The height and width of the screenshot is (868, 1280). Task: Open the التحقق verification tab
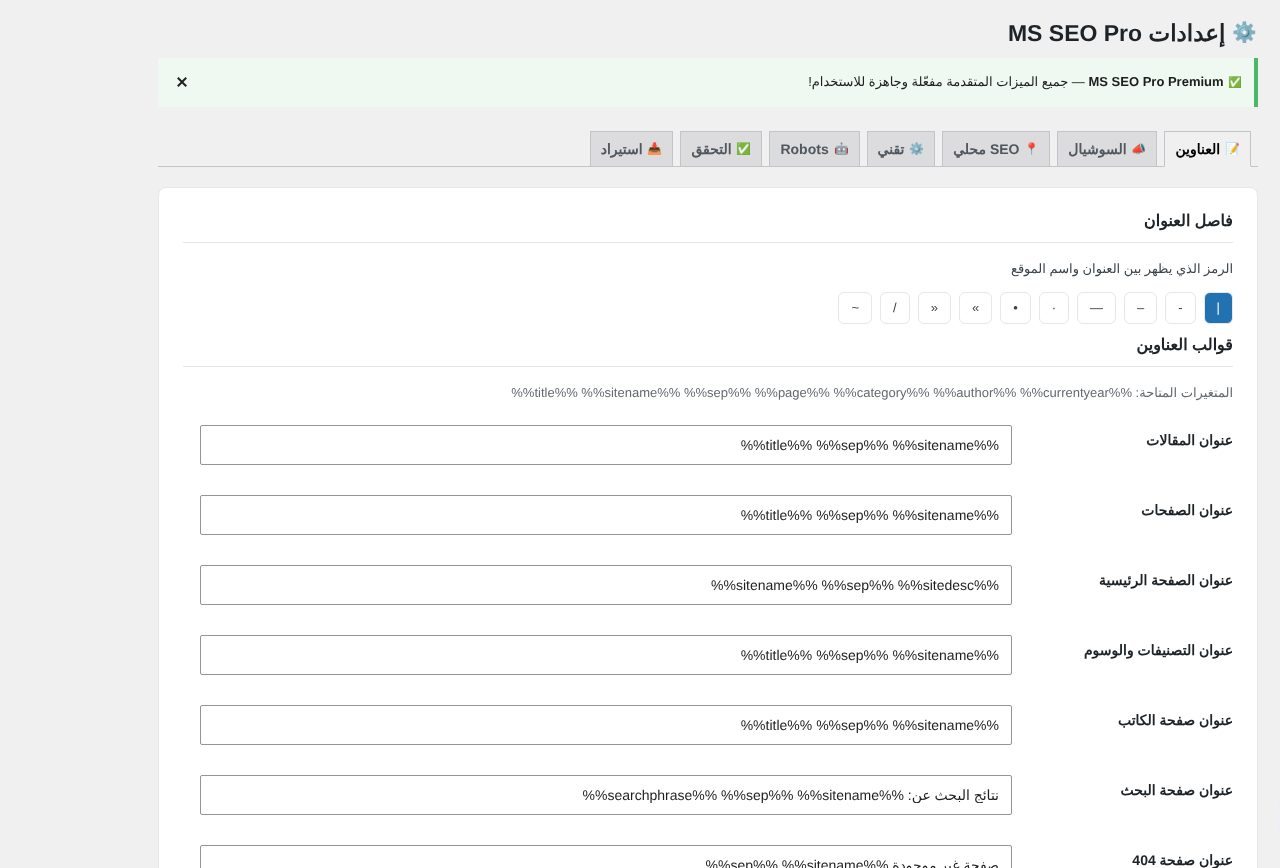tap(721, 149)
